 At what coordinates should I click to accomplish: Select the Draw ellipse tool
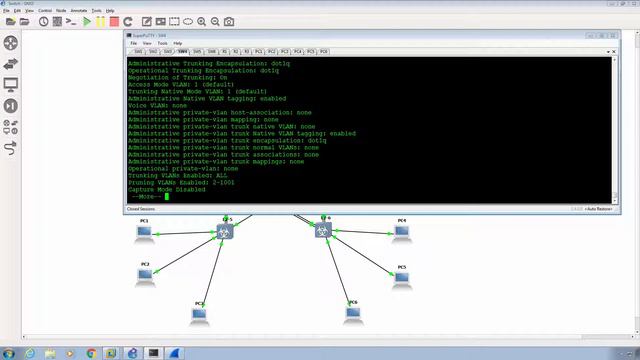188,22
